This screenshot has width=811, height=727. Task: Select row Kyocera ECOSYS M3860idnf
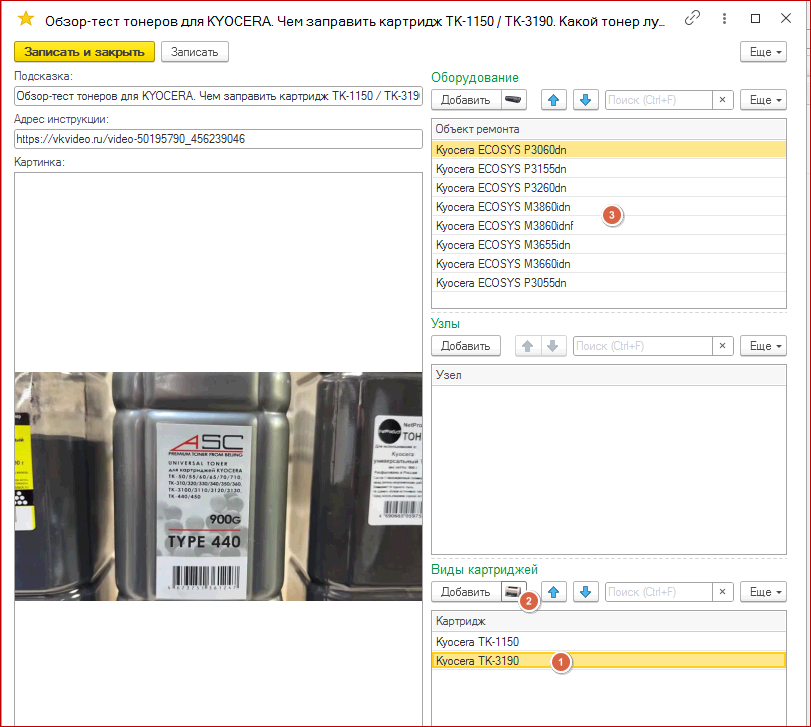coord(609,226)
